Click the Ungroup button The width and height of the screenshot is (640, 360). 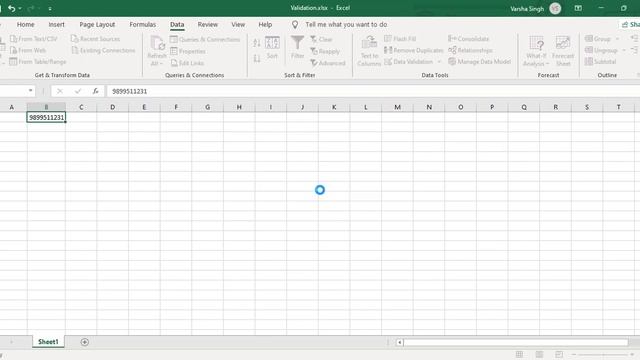click(x=601, y=50)
